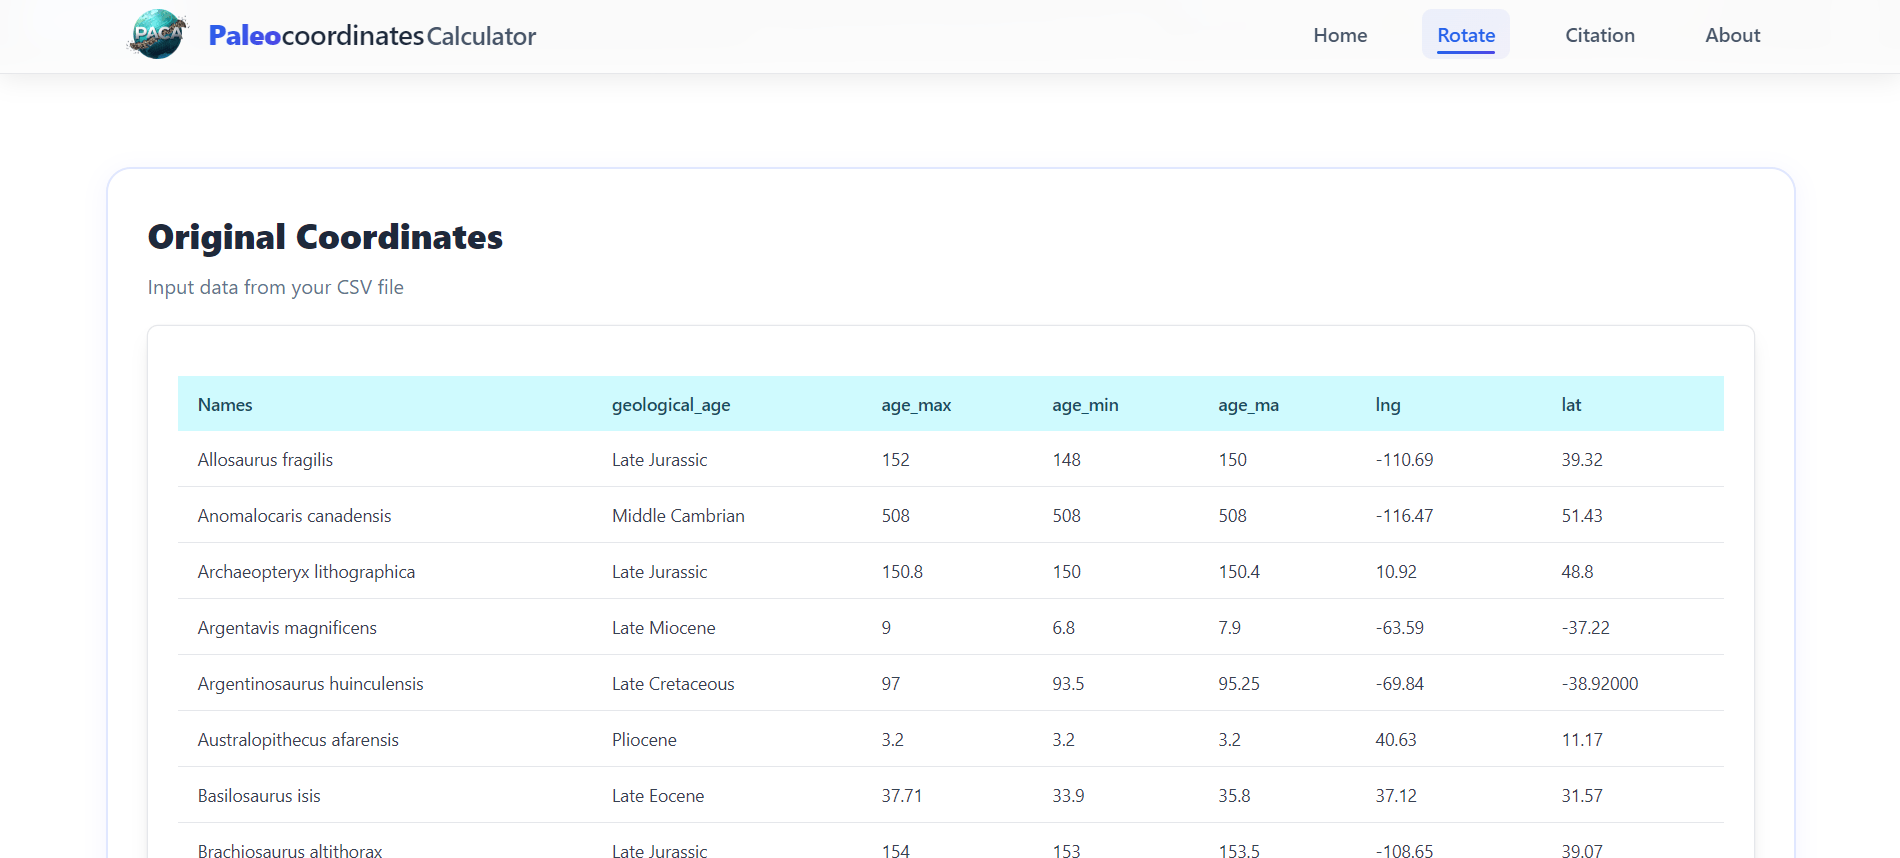Viewport: 1900px width, 858px height.
Task: Click the geological_age column header
Action: [671, 405]
